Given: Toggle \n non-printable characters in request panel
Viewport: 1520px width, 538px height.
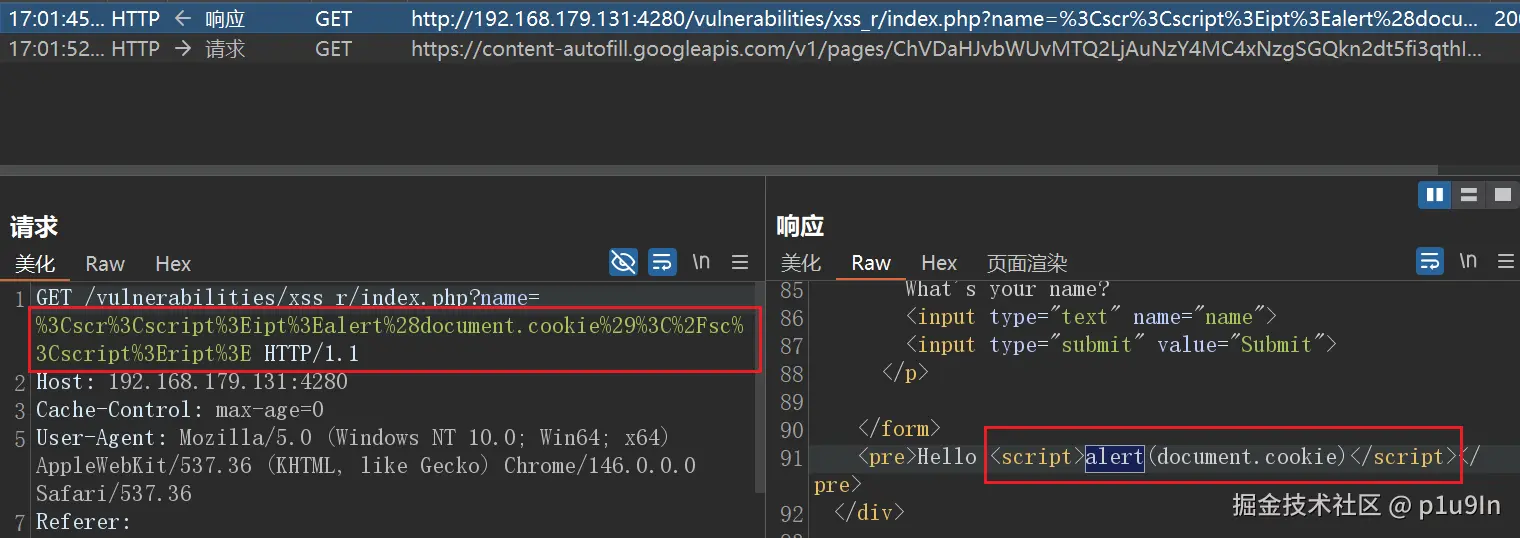Looking at the screenshot, I should (x=701, y=262).
